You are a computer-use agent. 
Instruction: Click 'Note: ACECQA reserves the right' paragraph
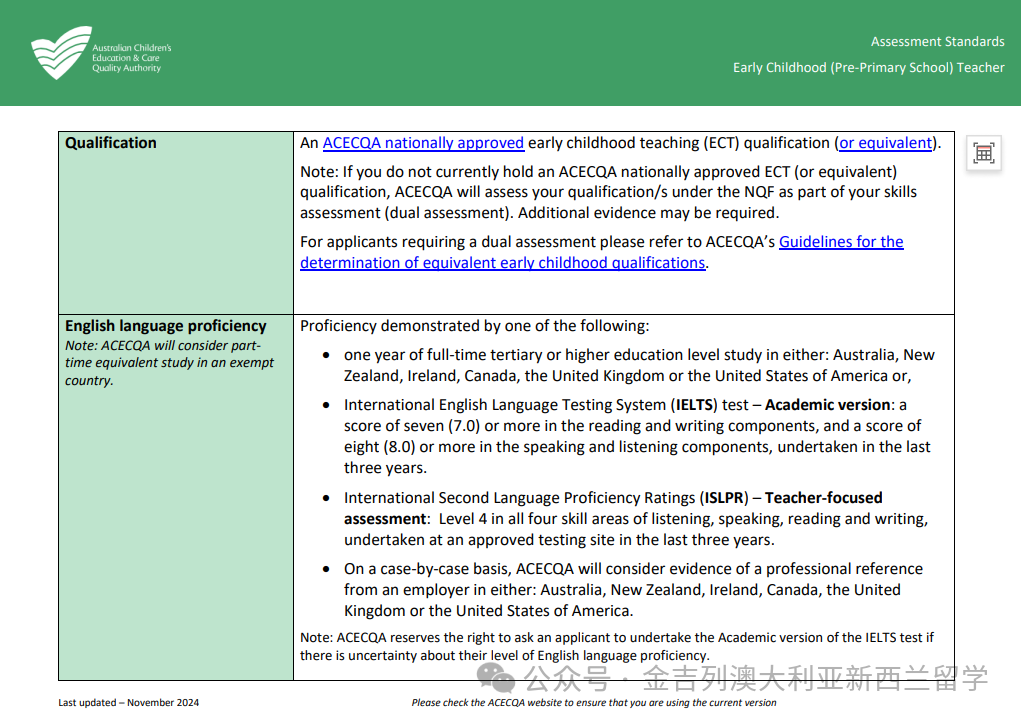point(617,646)
